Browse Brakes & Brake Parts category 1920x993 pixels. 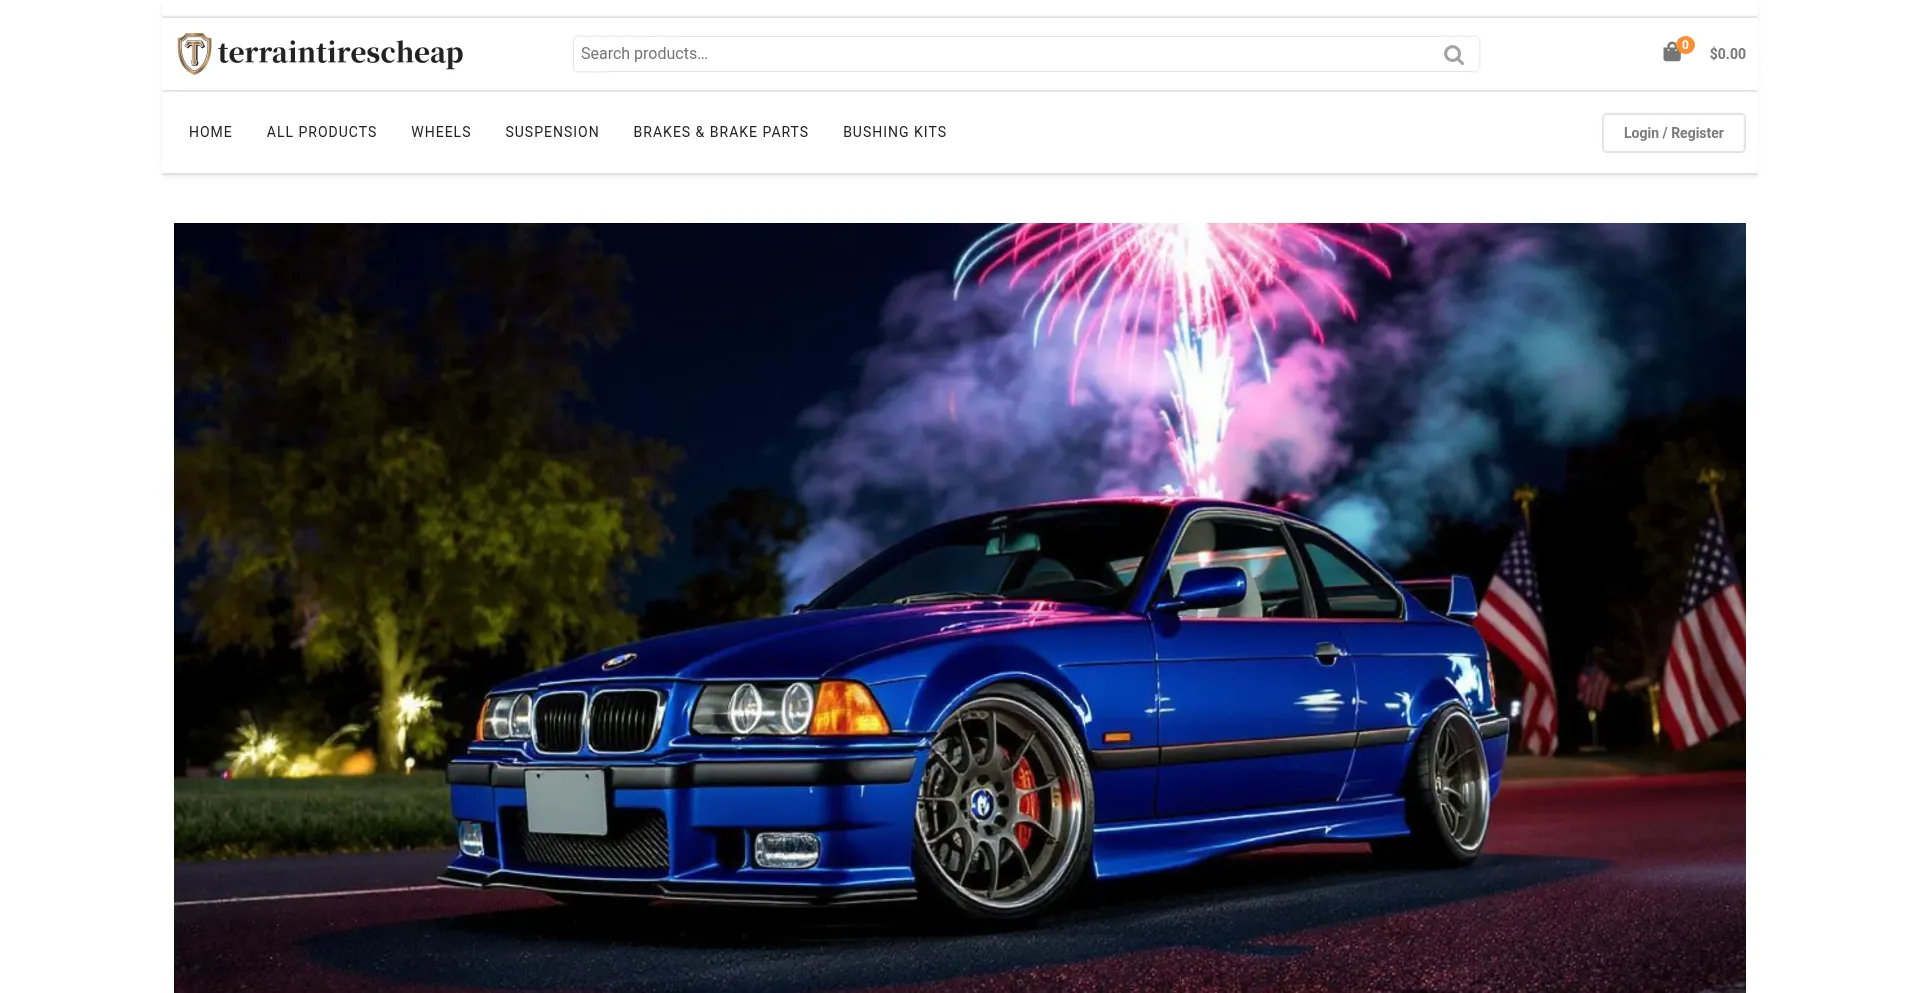click(x=720, y=132)
